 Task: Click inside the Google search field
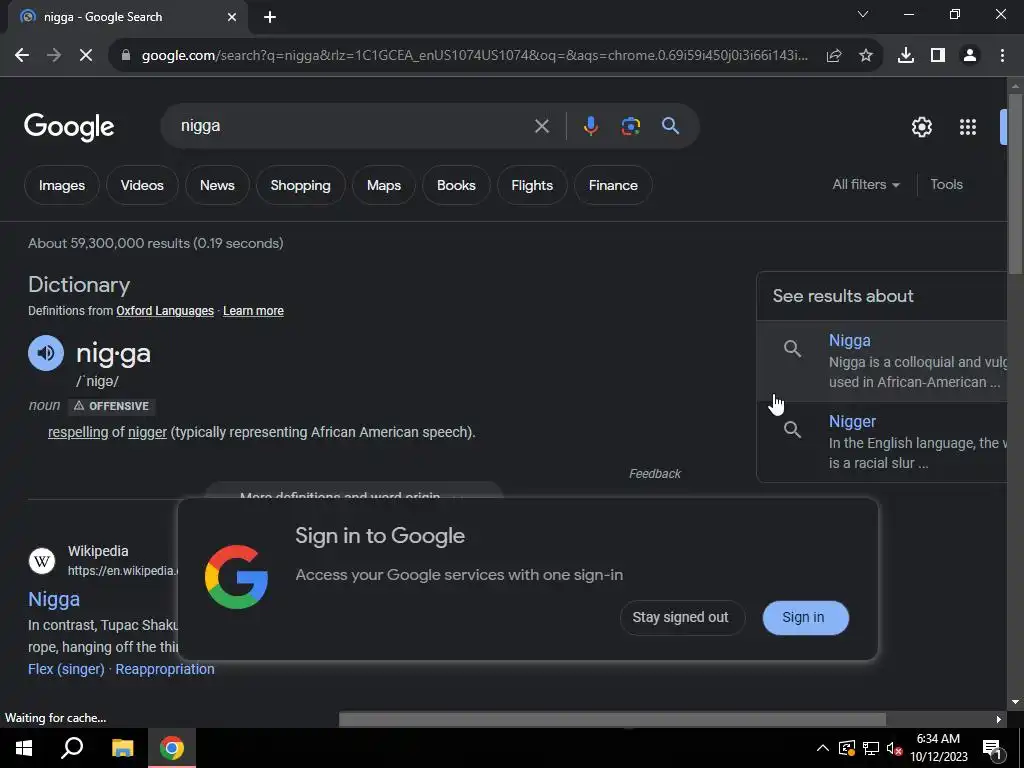point(353,126)
